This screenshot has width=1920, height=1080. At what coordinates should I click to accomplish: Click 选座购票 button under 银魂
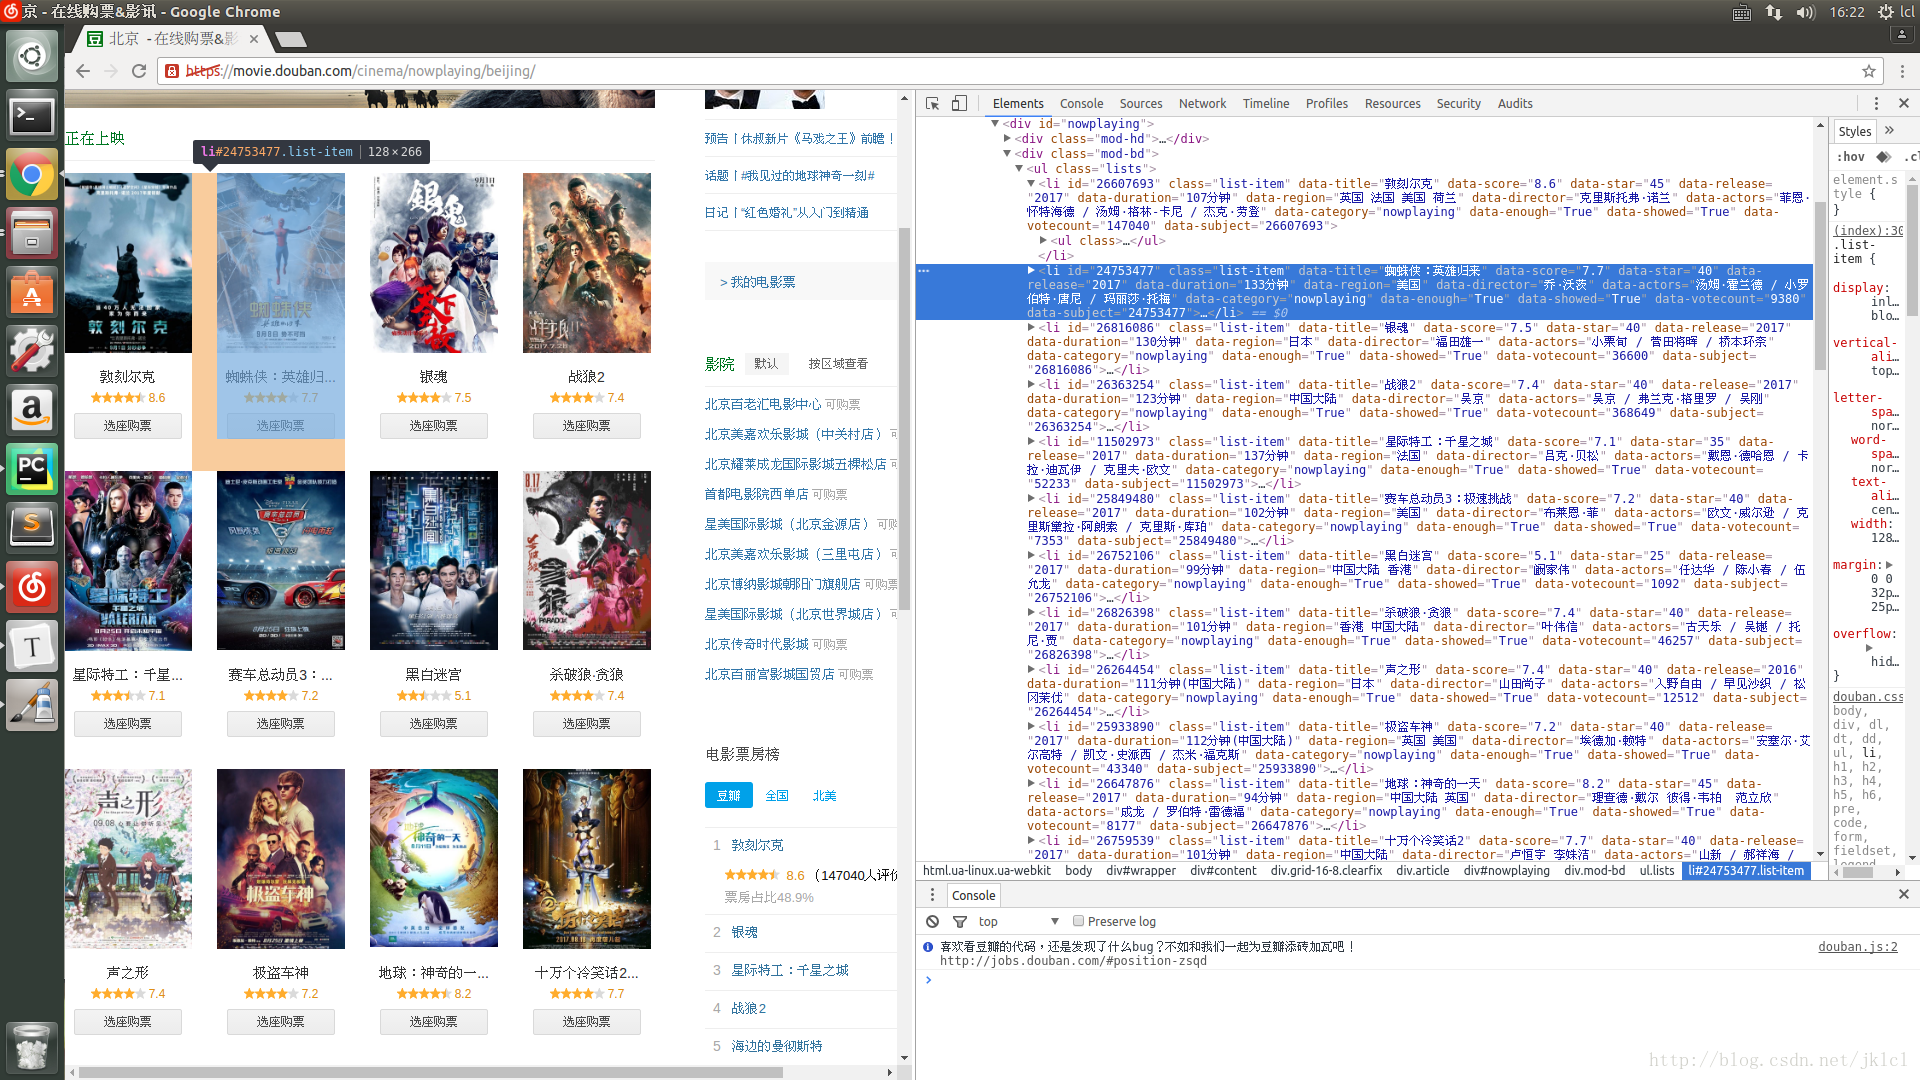(434, 425)
